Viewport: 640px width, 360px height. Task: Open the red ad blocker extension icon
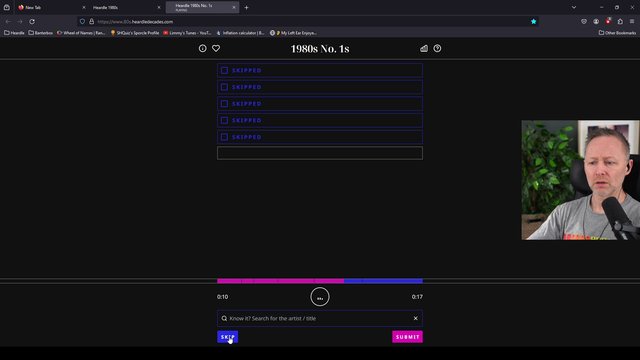pyautogui.click(x=608, y=21)
